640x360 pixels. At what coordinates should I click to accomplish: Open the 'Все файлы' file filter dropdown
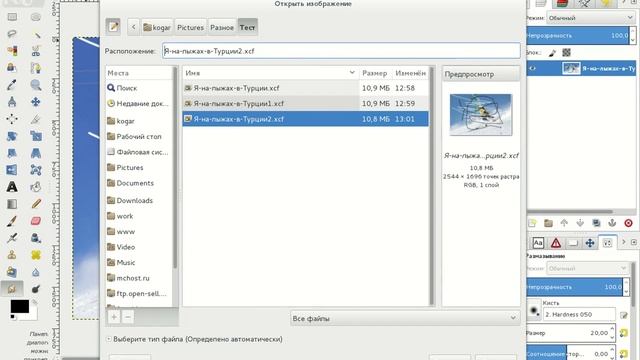[405, 318]
